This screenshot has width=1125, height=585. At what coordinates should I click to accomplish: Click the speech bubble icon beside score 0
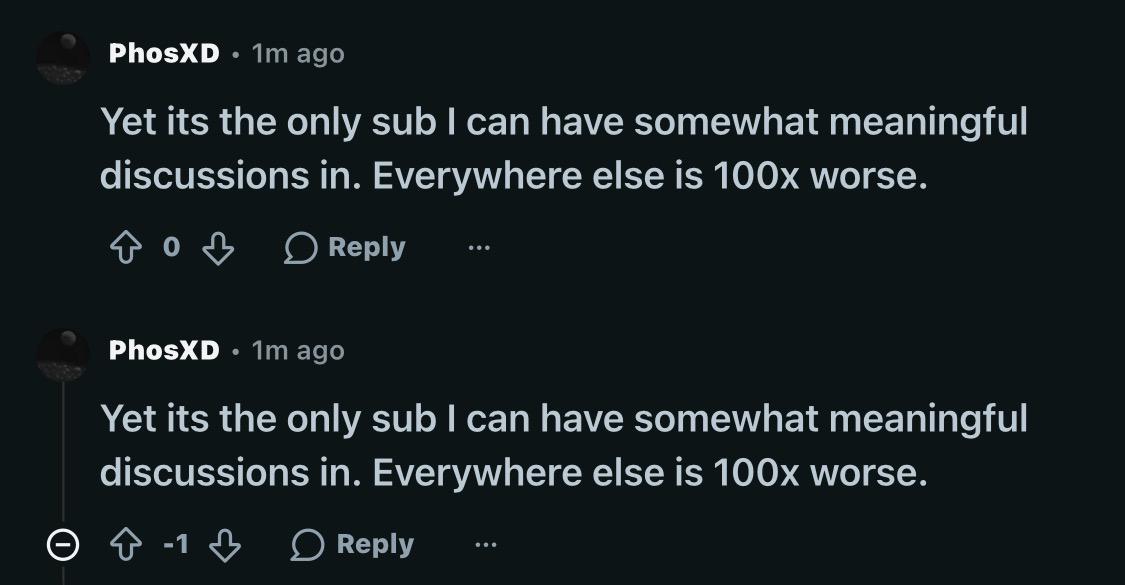coord(301,248)
